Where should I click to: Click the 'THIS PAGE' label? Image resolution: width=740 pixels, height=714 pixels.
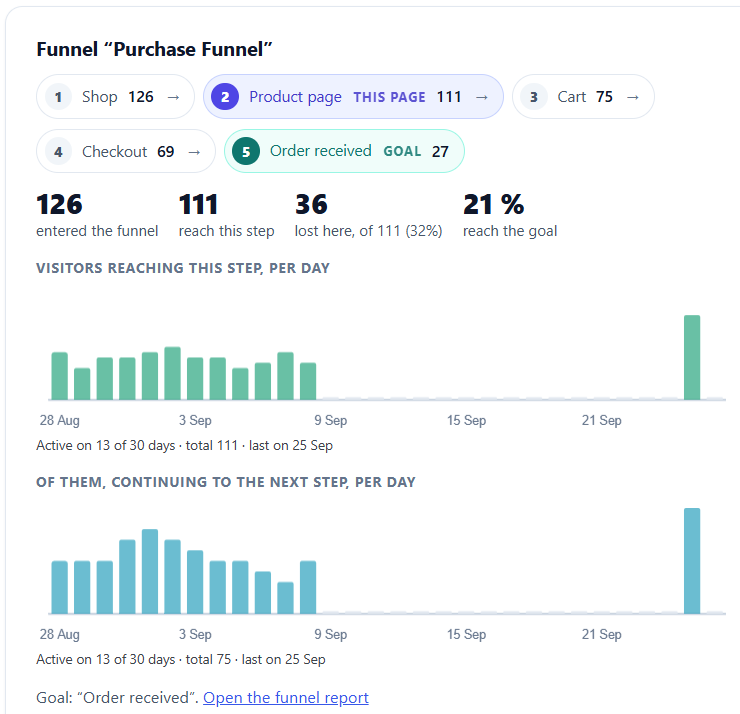pyautogui.click(x=389, y=97)
